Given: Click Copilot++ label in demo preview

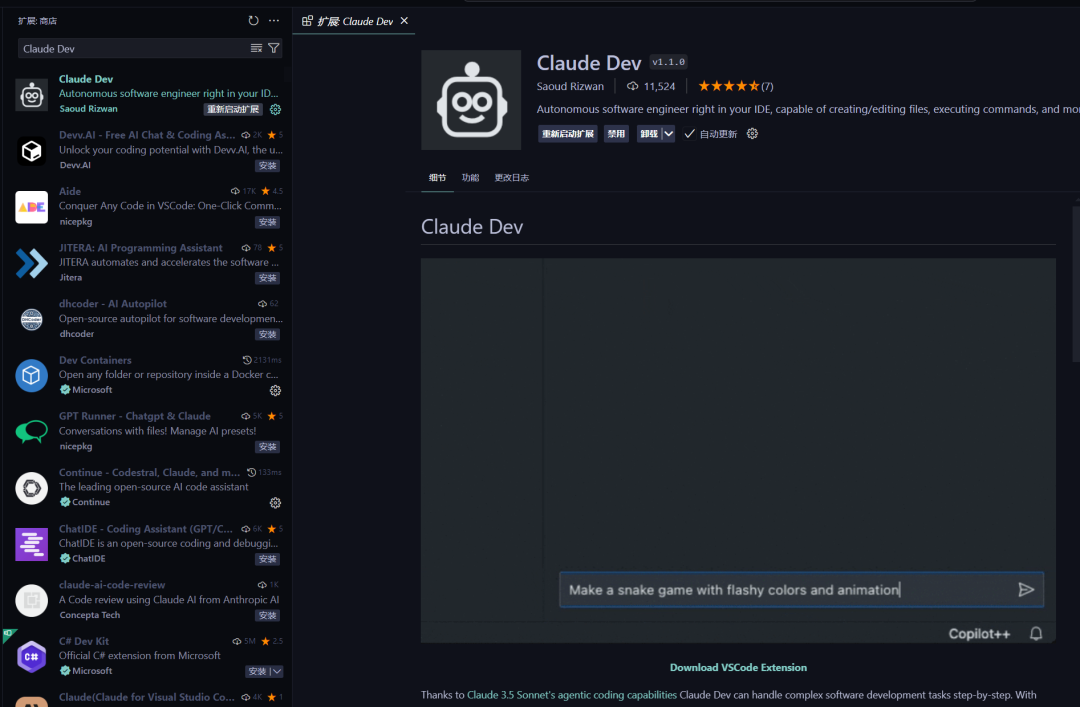Looking at the screenshot, I should click(979, 634).
